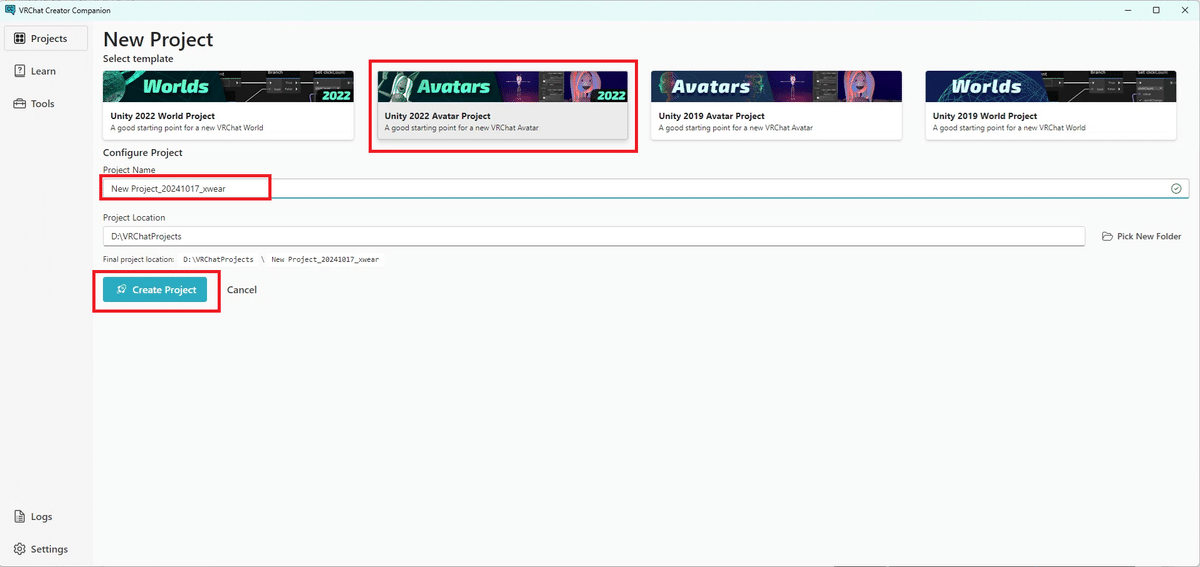
Task: Open the Tools section
Action: tap(45, 104)
